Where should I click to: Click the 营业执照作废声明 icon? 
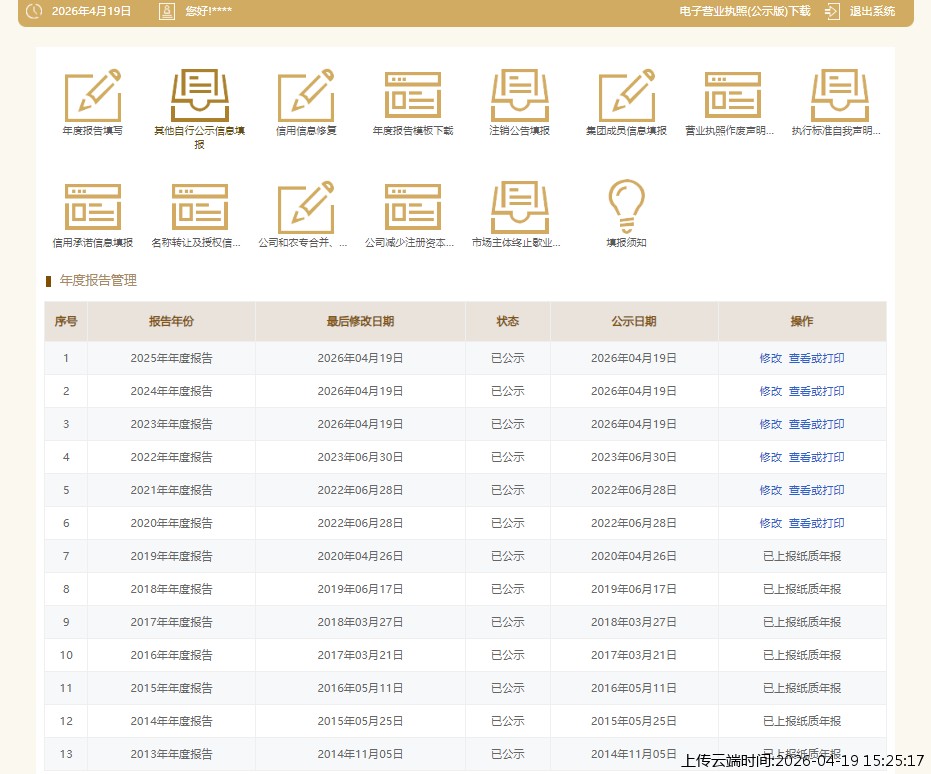click(732, 96)
